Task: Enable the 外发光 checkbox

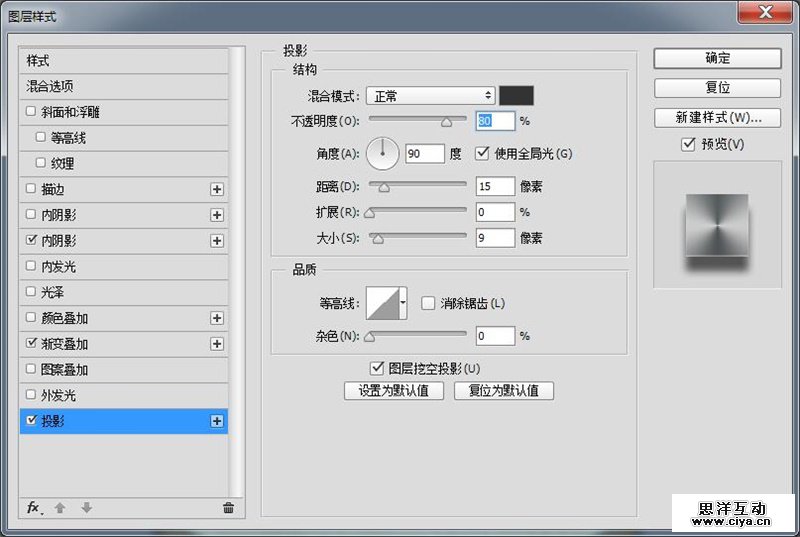Action: (31, 394)
